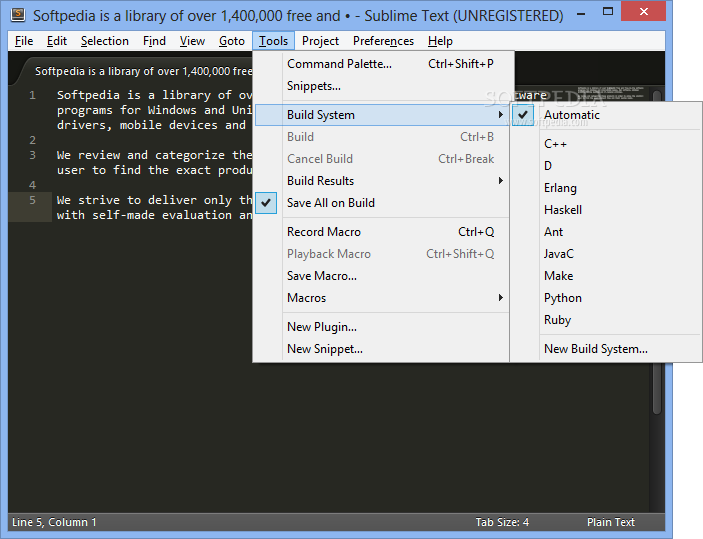Select New Snippet... entry
The image size is (703, 539).
tap(382, 349)
